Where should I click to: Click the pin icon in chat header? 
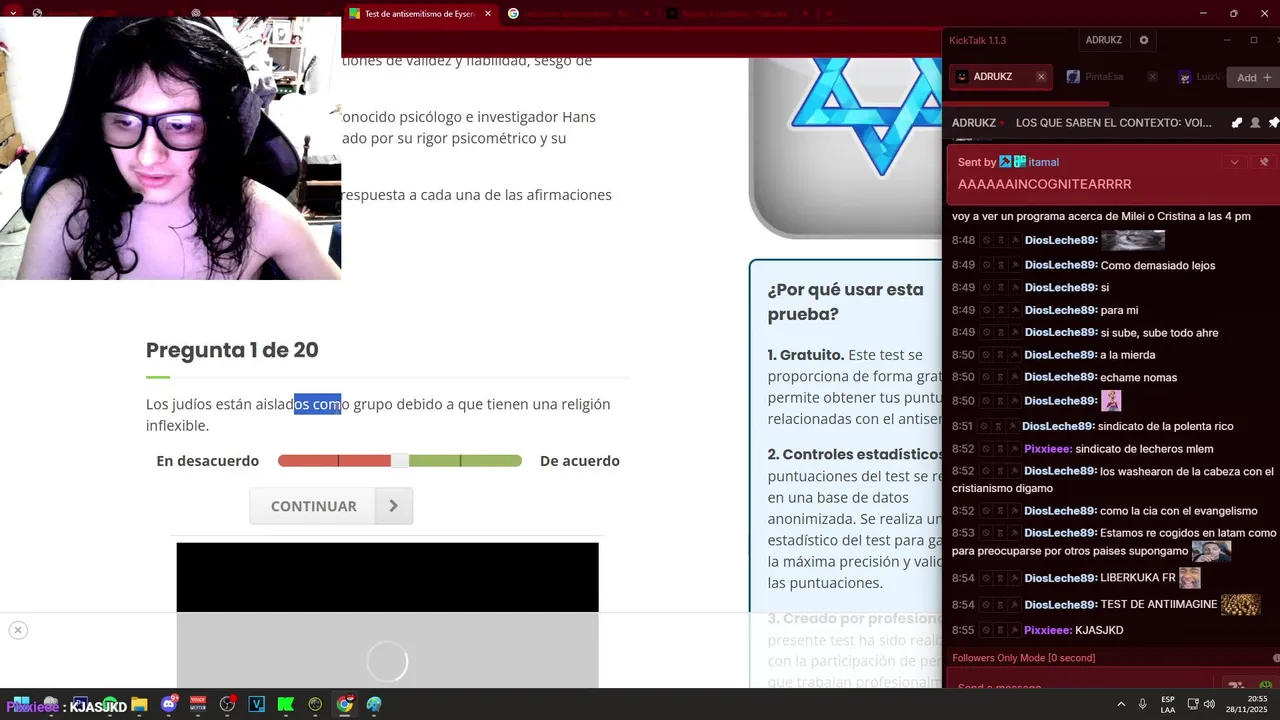[x=1273, y=123]
